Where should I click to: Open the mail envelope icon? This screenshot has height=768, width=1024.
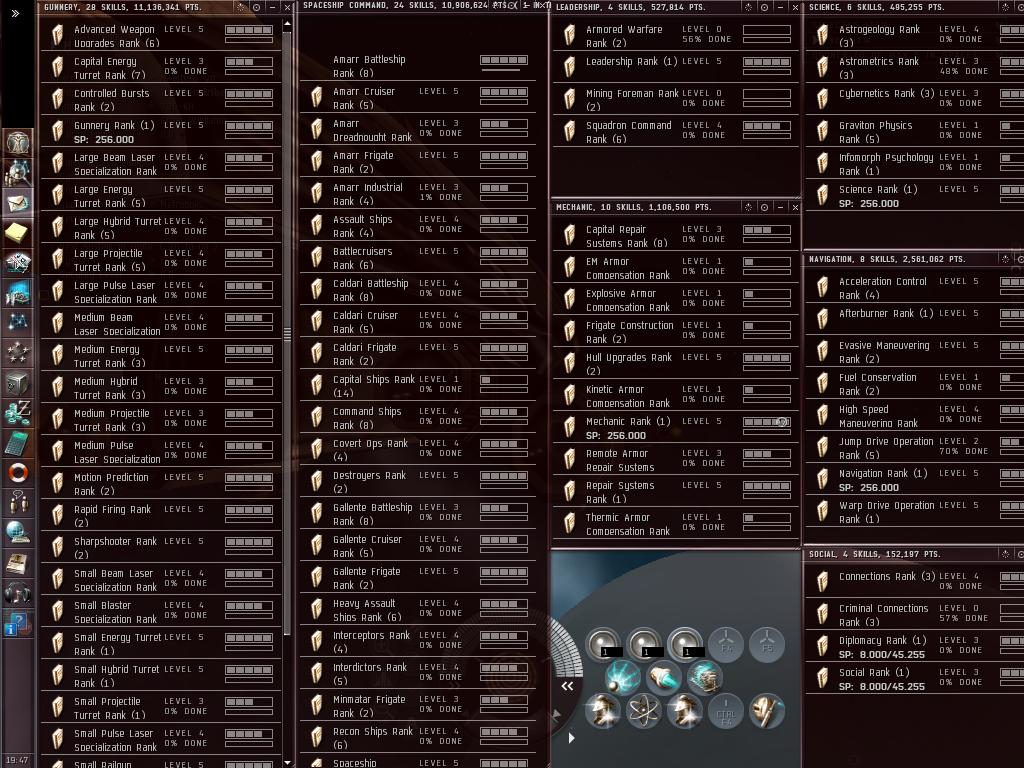click(x=18, y=202)
